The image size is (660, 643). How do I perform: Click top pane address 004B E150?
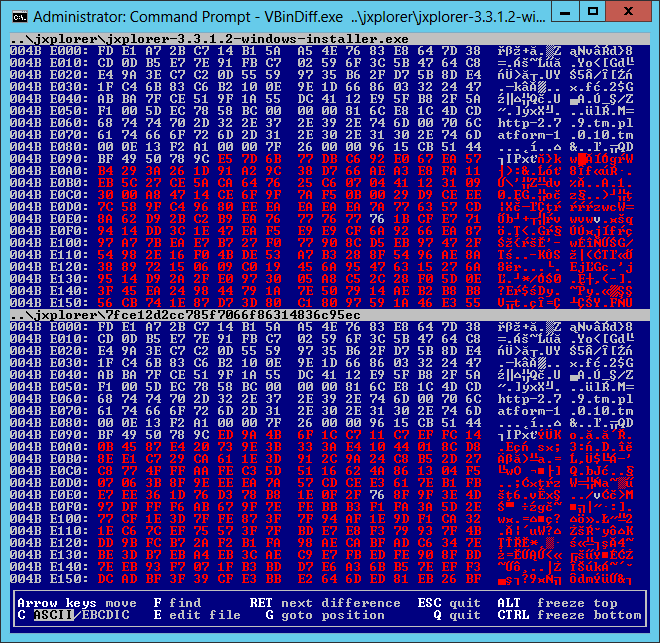[49, 303]
